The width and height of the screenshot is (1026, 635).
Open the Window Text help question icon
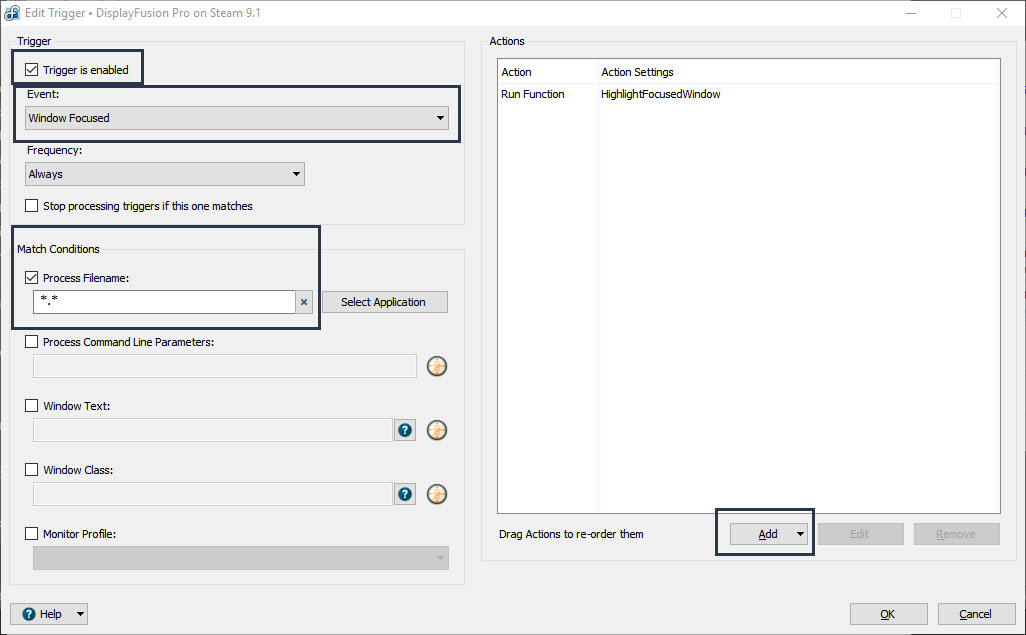pyautogui.click(x=405, y=430)
